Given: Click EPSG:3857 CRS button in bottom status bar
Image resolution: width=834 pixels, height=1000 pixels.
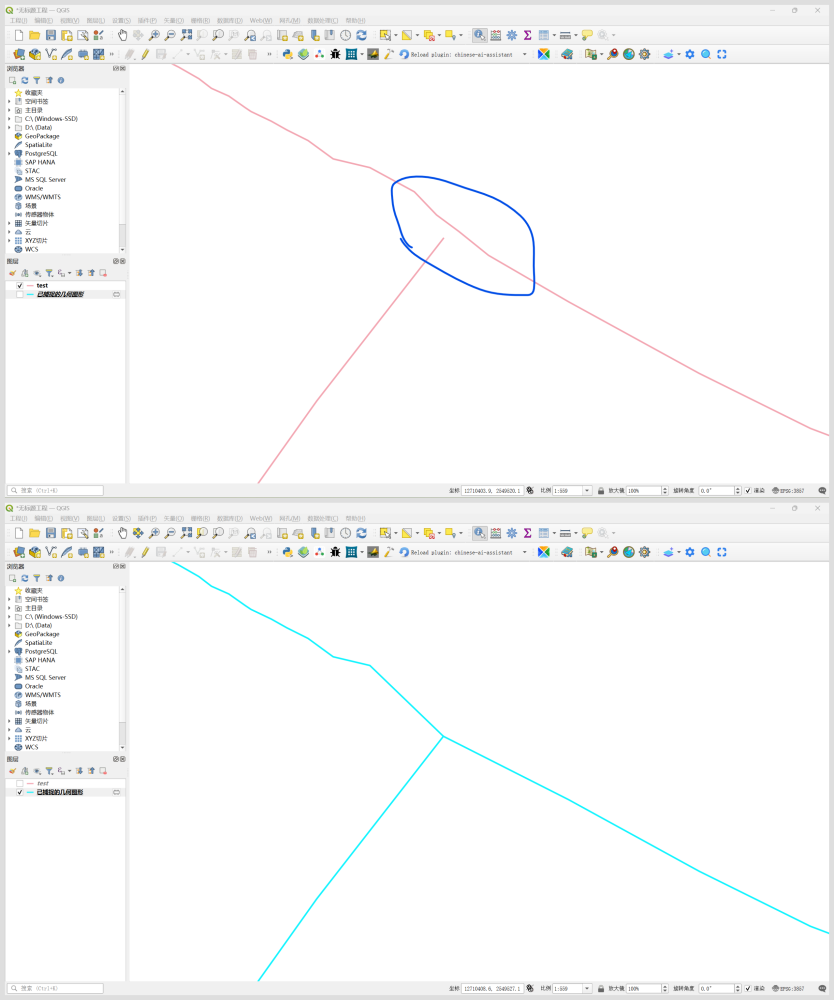Looking at the screenshot, I should (788, 989).
